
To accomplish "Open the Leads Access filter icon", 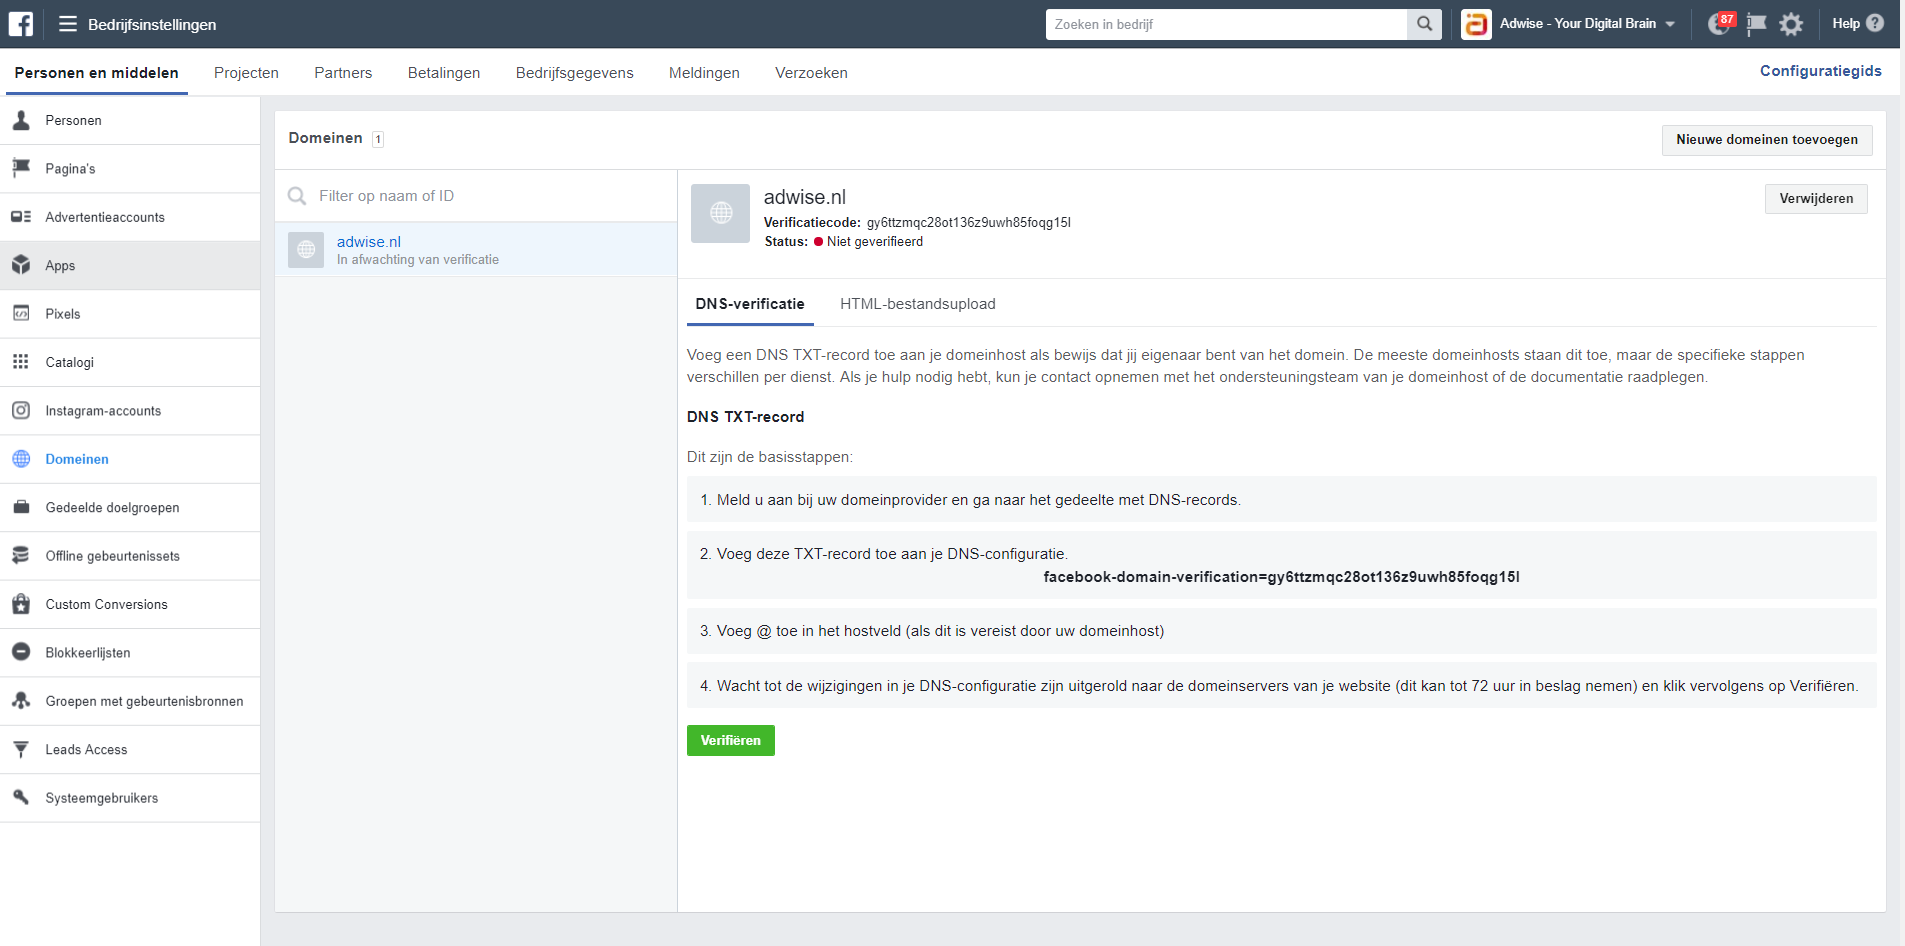I will tap(21, 749).
